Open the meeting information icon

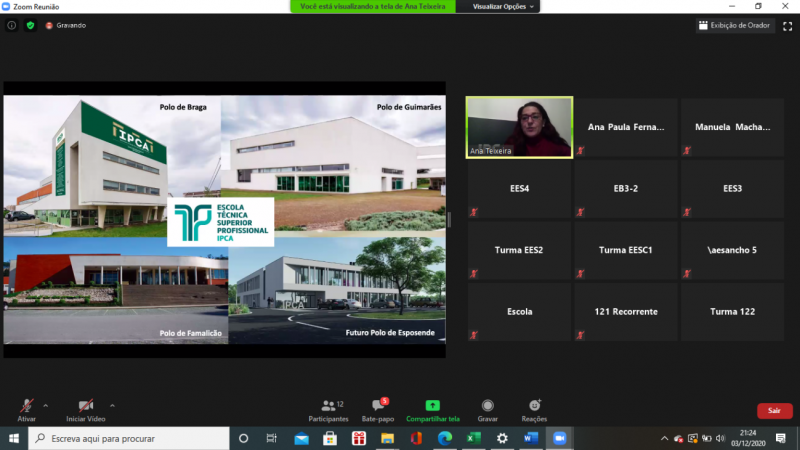(11, 25)
